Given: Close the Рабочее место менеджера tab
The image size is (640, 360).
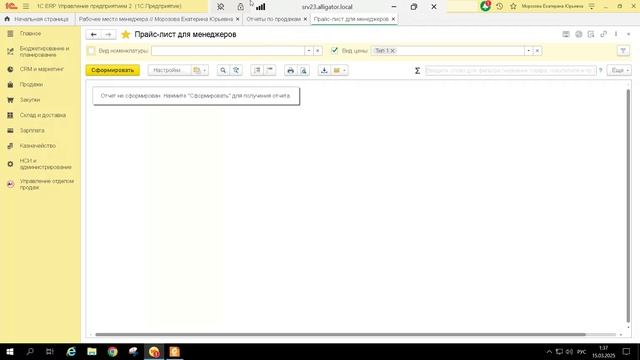Looking at the screenshot, I should (x=238, y=19).
